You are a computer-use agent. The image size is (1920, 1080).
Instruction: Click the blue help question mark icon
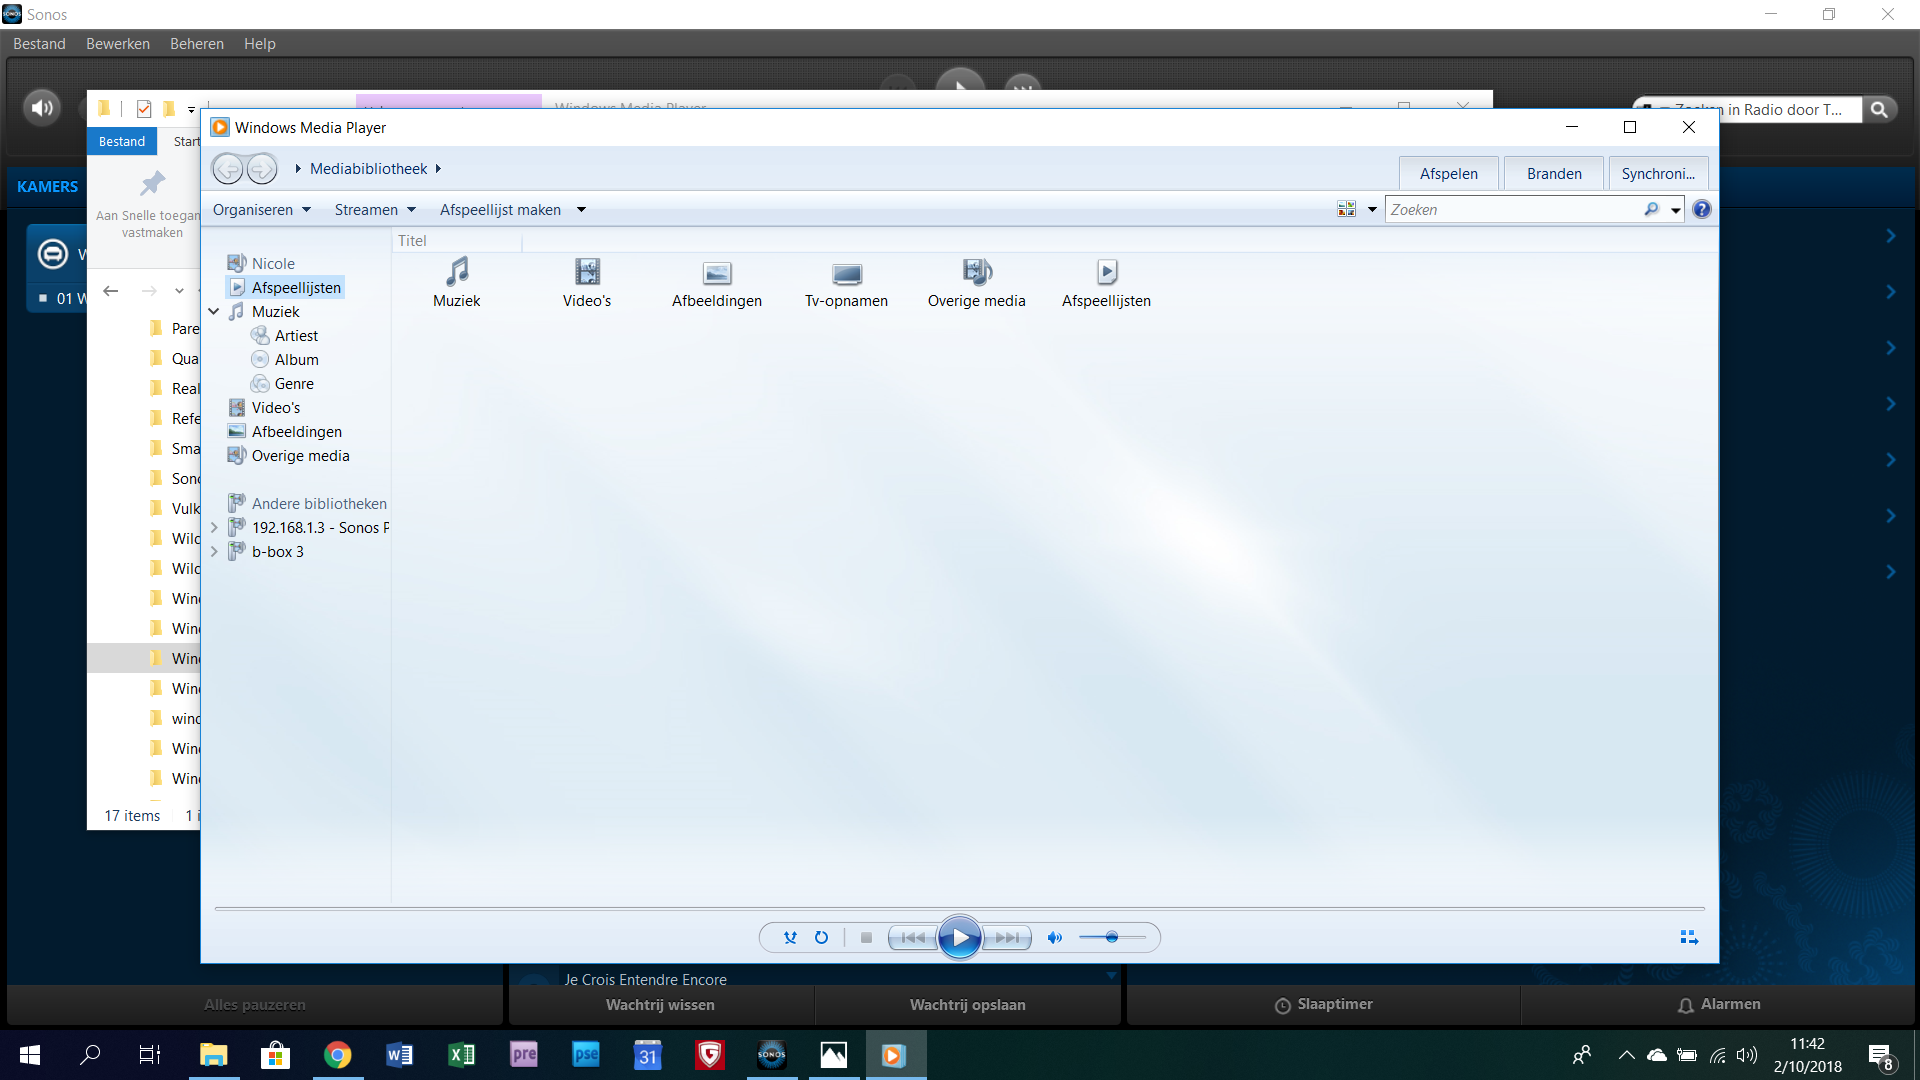point(1701,210)
